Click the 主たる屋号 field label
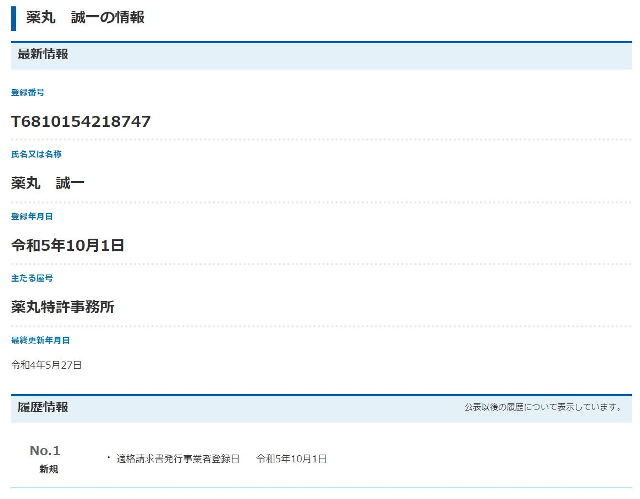This screenshot has height=499, width=640. [x=32, y=278]
